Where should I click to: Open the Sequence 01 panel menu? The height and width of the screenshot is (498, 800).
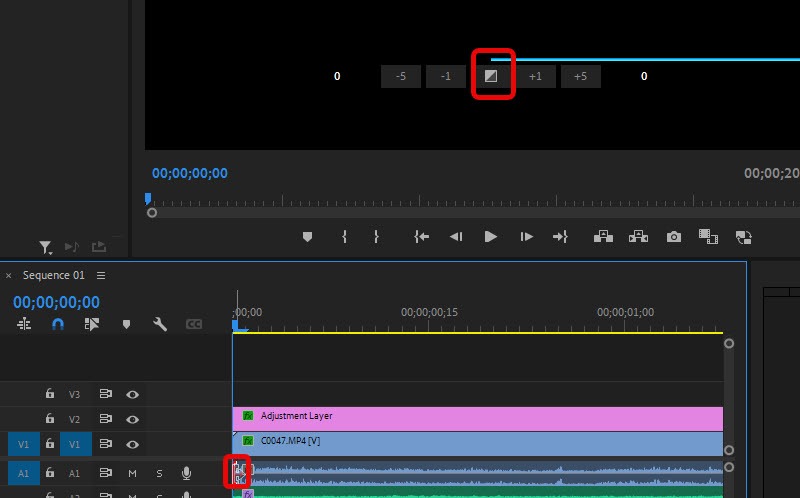(101, 275)
